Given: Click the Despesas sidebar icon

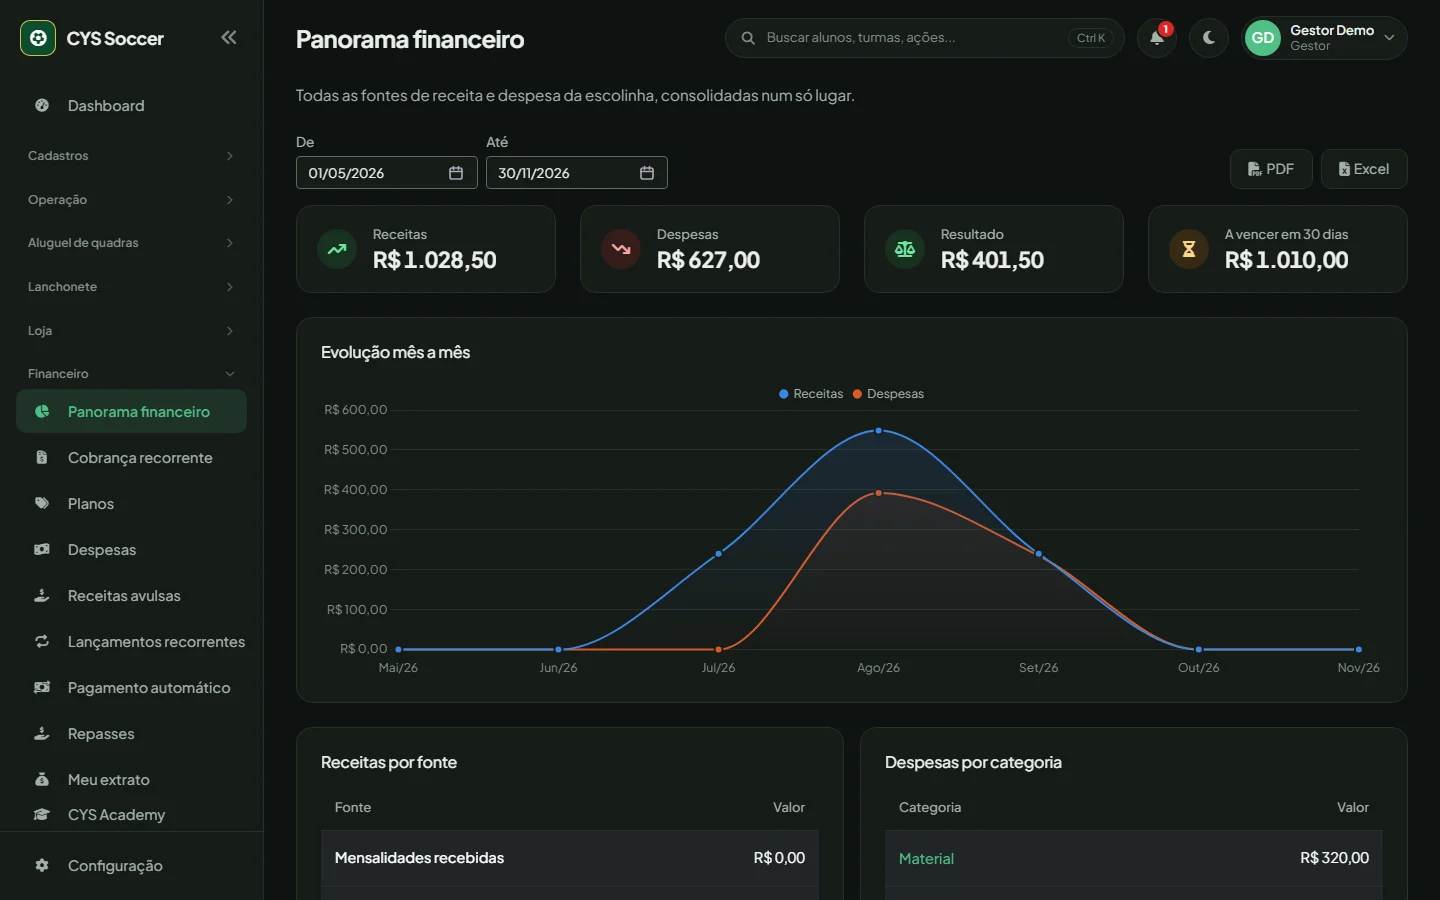Looking at the screenshot, I should tap(42, 550).
